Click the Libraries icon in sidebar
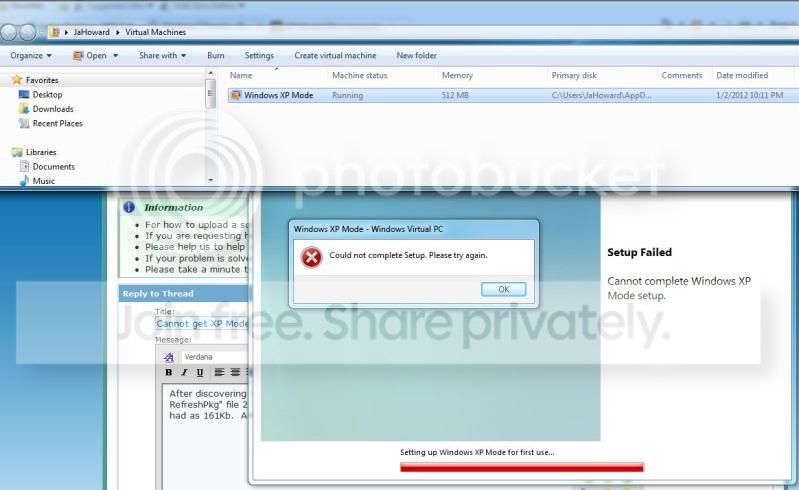799x490 pixels. point(17,152)
